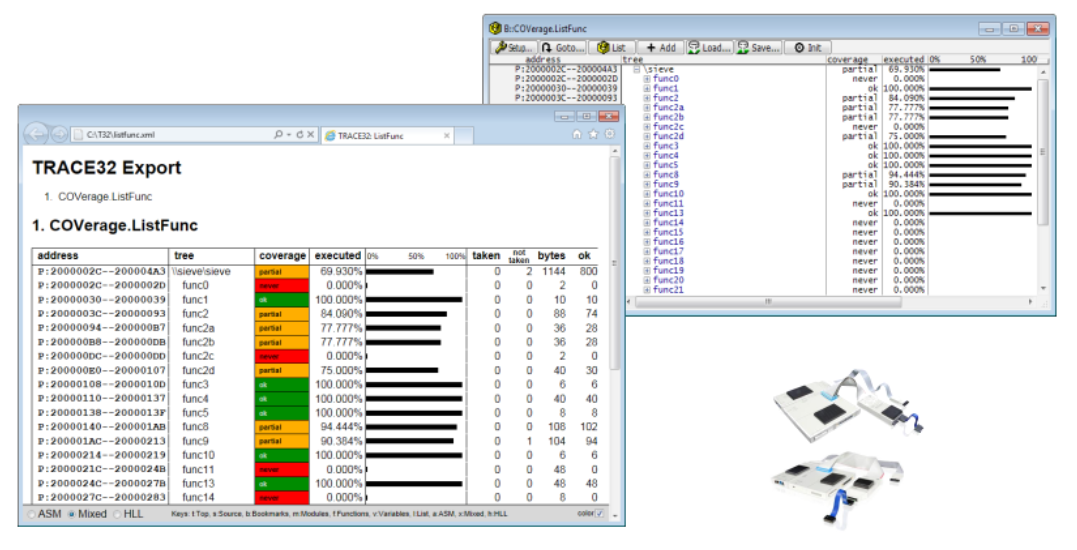Click address P:20000030--20000039 in export table
The image size is (1077, 550).
[x=102, y=300]
